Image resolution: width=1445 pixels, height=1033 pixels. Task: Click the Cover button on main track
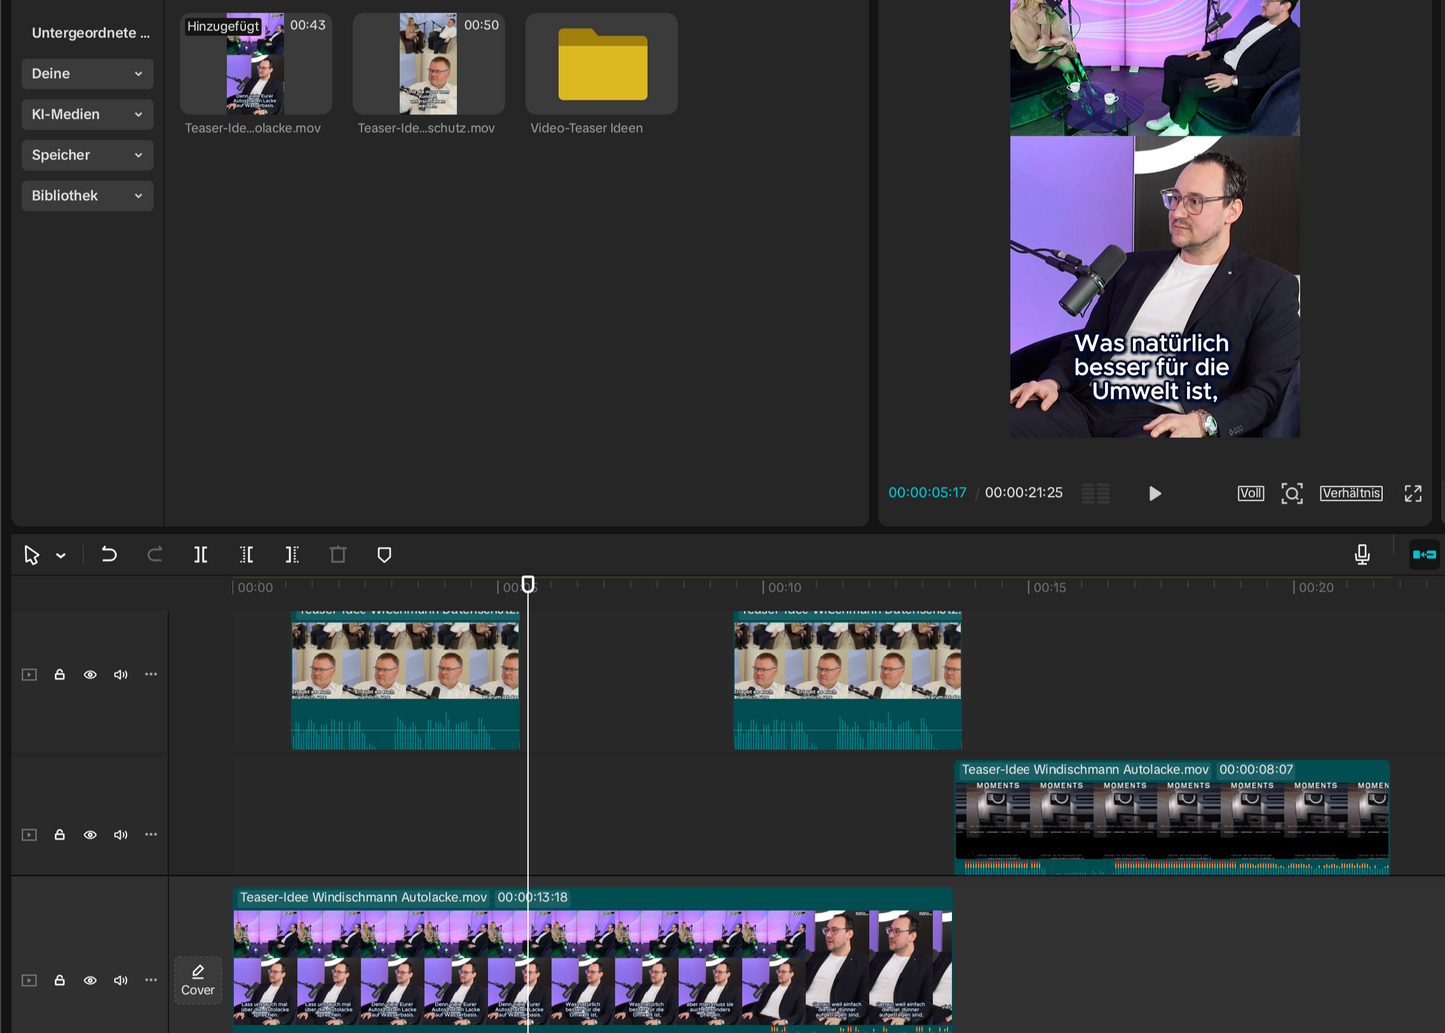tap(198, 980)
